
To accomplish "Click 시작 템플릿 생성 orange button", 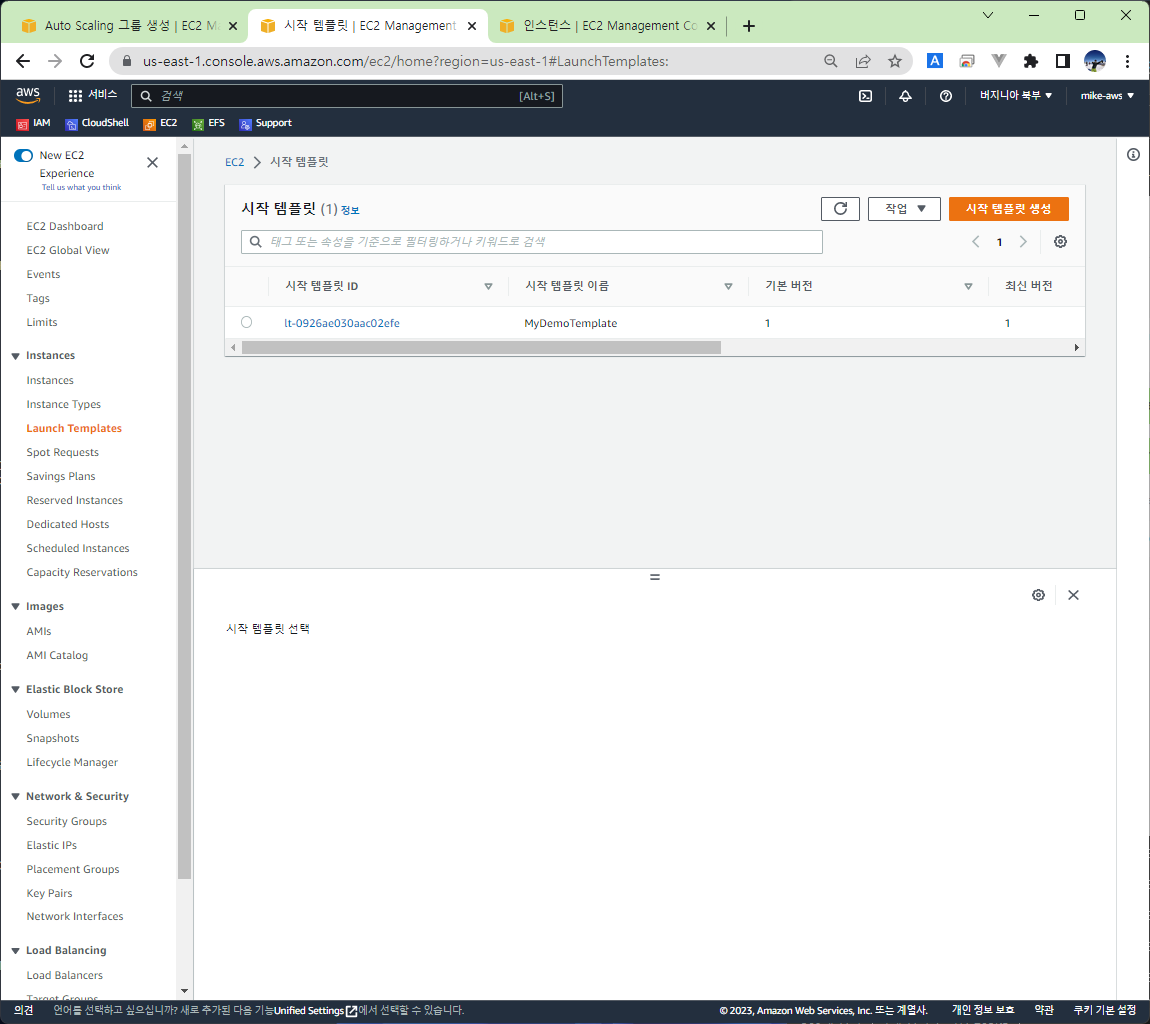I will pyautogui.click(x=1008, y=209).
